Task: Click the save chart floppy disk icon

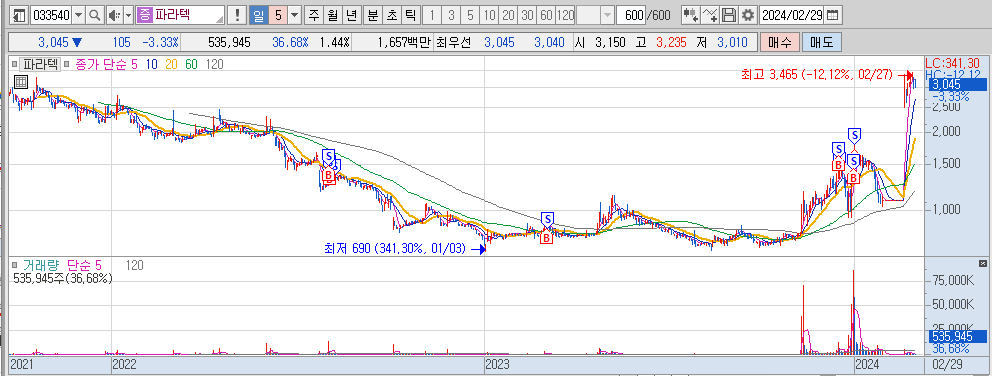Action: point(729,15)
